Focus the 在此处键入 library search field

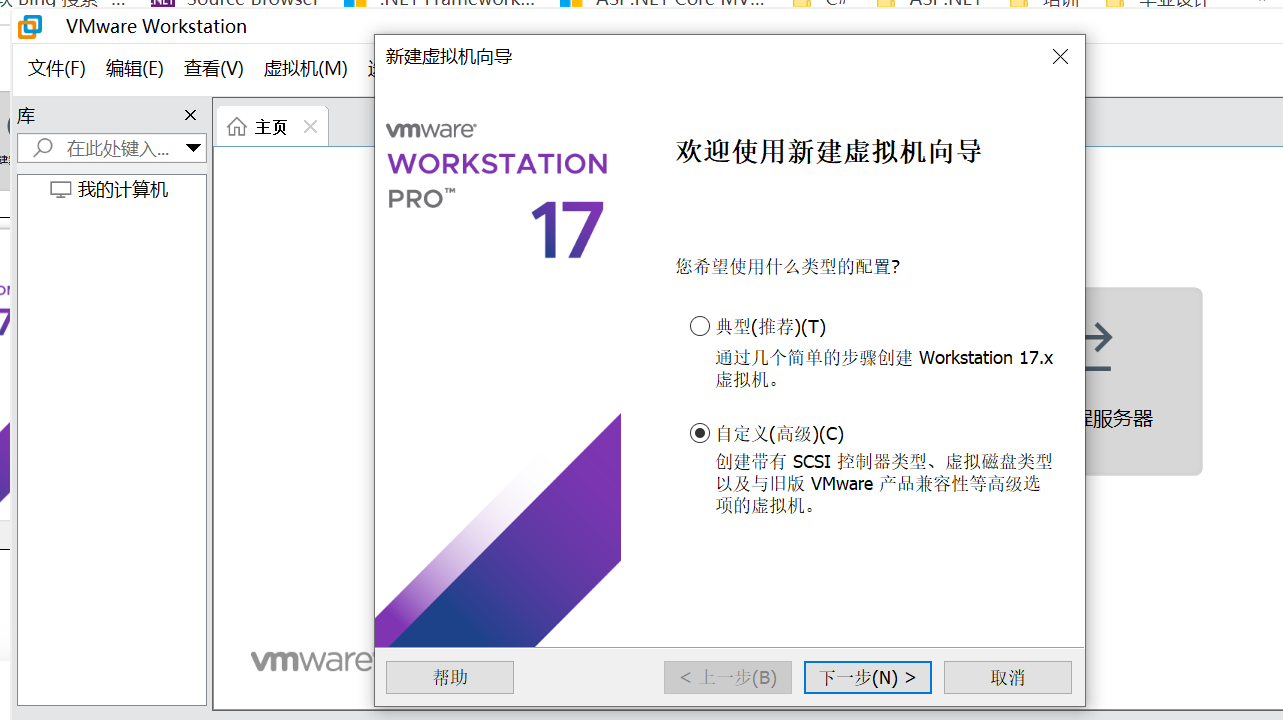pos(112,148)
